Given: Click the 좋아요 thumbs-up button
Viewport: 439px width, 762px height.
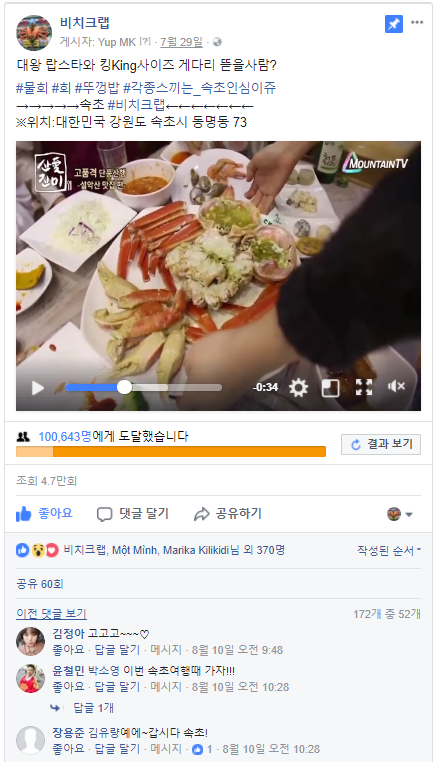Looking at the screenshot, I should point(44,513).
